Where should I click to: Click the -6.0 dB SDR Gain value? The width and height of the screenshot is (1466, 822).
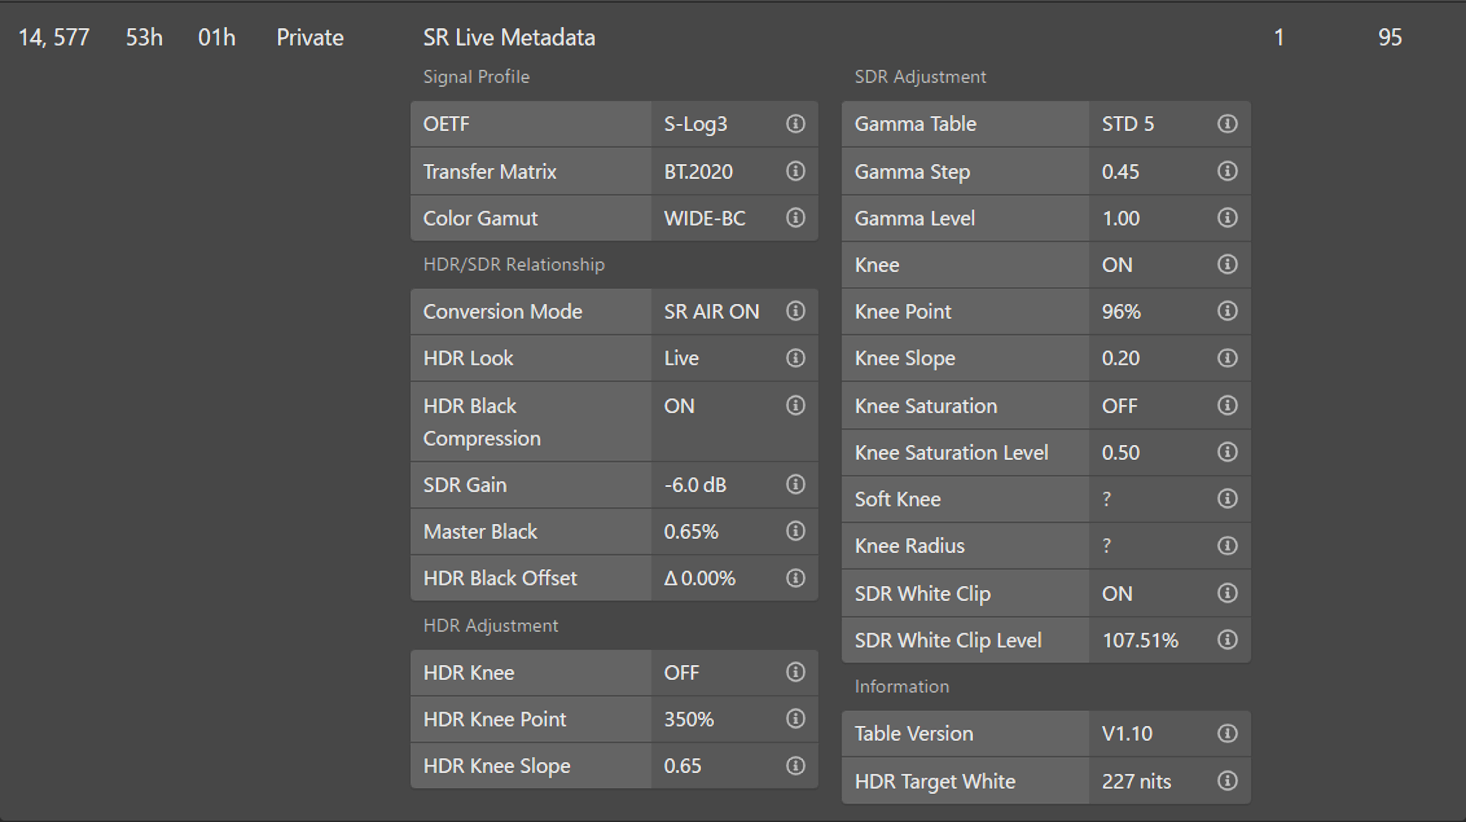[695, 484]
